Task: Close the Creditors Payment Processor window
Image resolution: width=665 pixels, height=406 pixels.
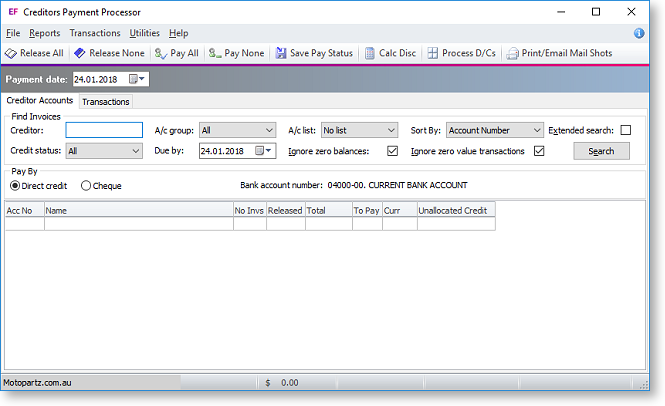Action: [631, 12]
